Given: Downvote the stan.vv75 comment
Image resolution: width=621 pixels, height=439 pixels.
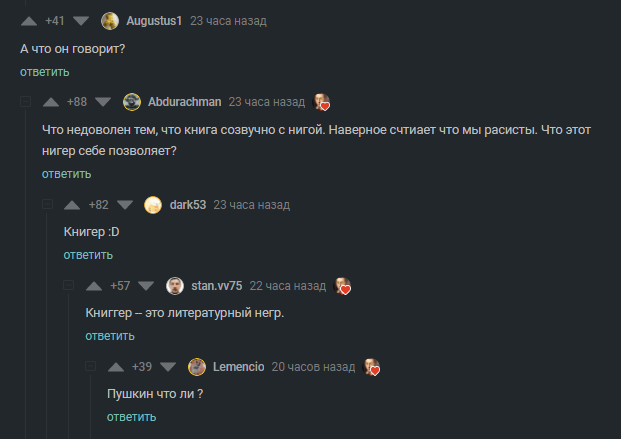Looking at the screenshot, I should point(146,286).
